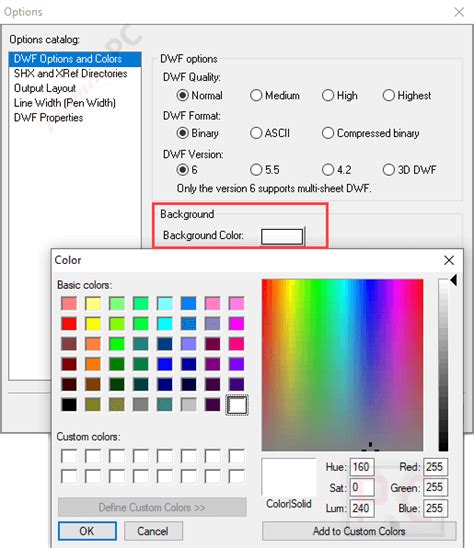Open Output Layout catalog entry
The width and height of the screenshot is (474, 548).
click(x=75, y=88)
